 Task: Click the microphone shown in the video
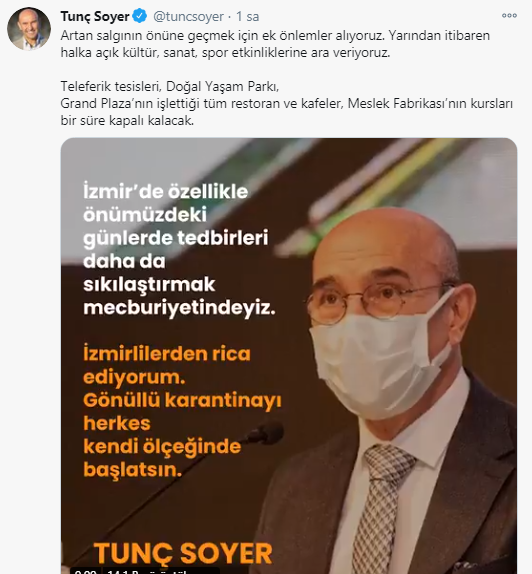tap(266, 433)
